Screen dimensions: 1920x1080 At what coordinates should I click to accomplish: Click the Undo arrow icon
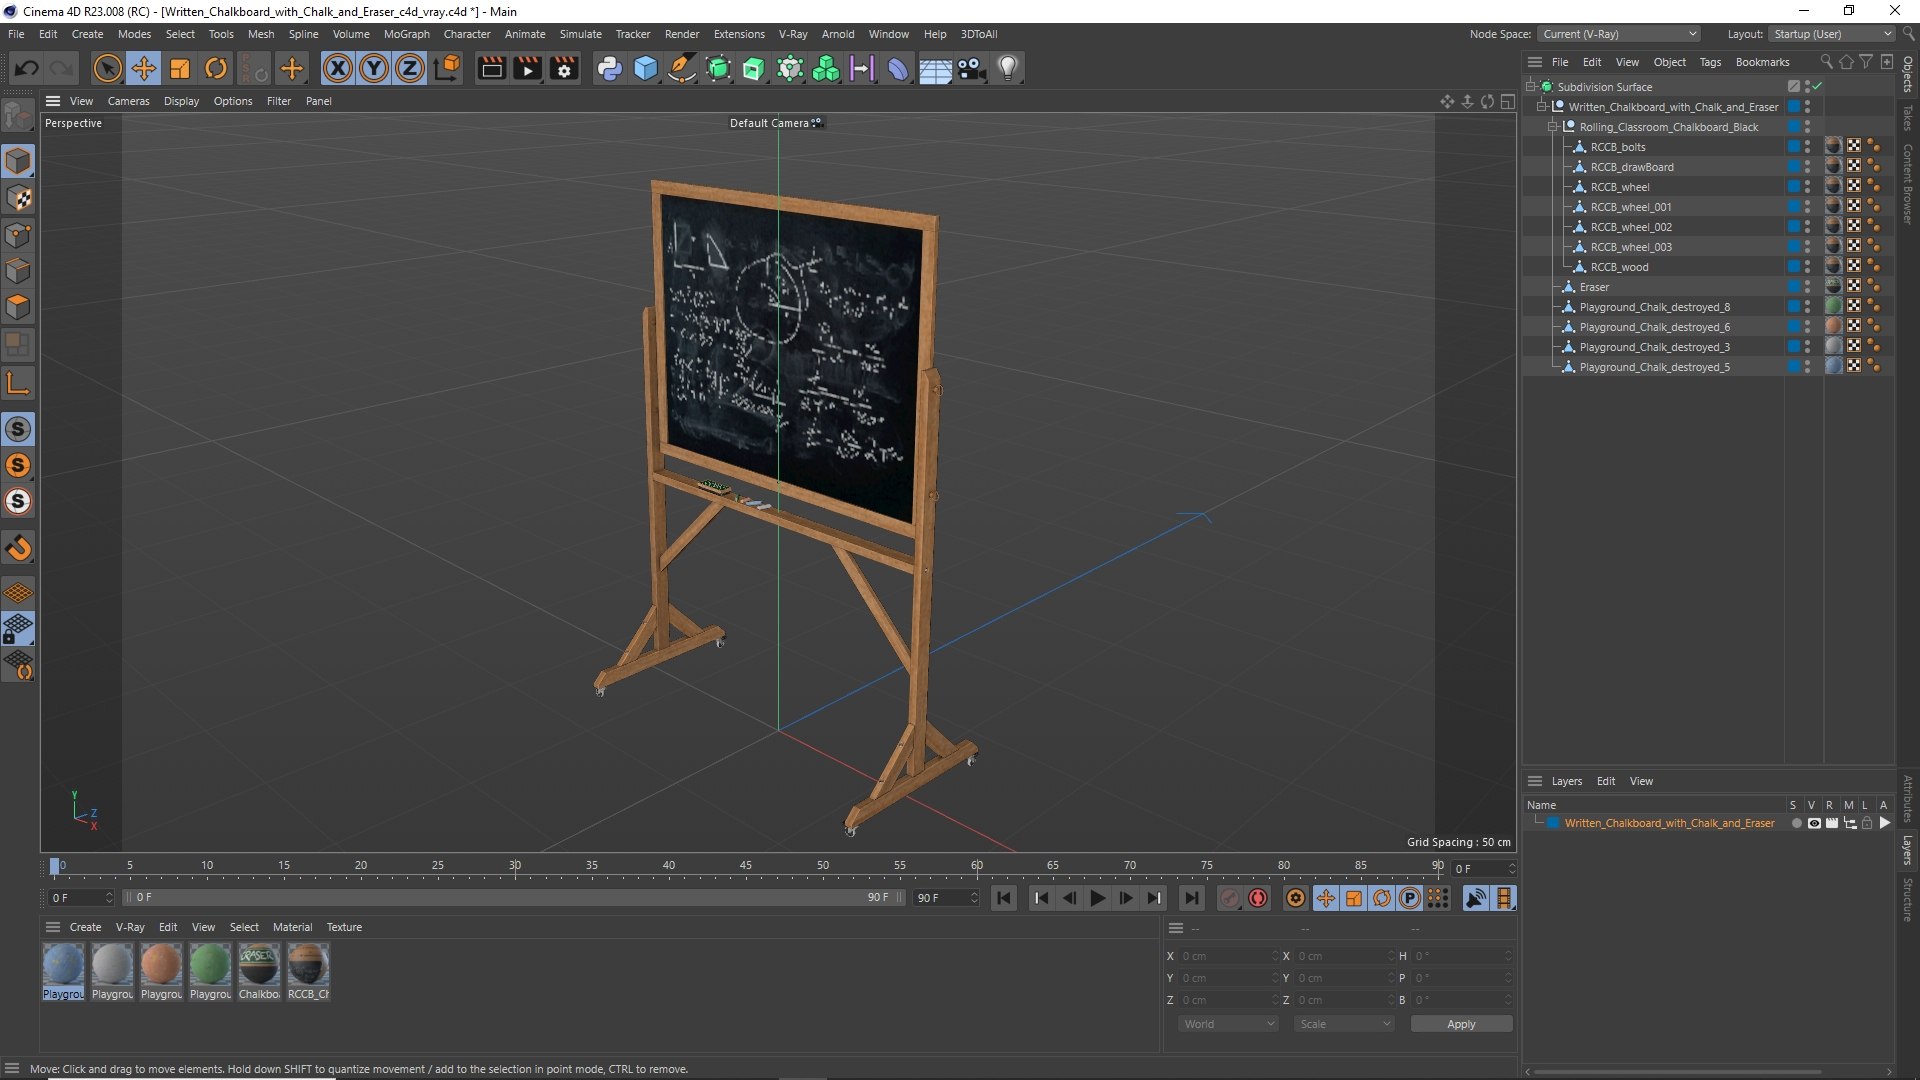(x=27, y=69)
